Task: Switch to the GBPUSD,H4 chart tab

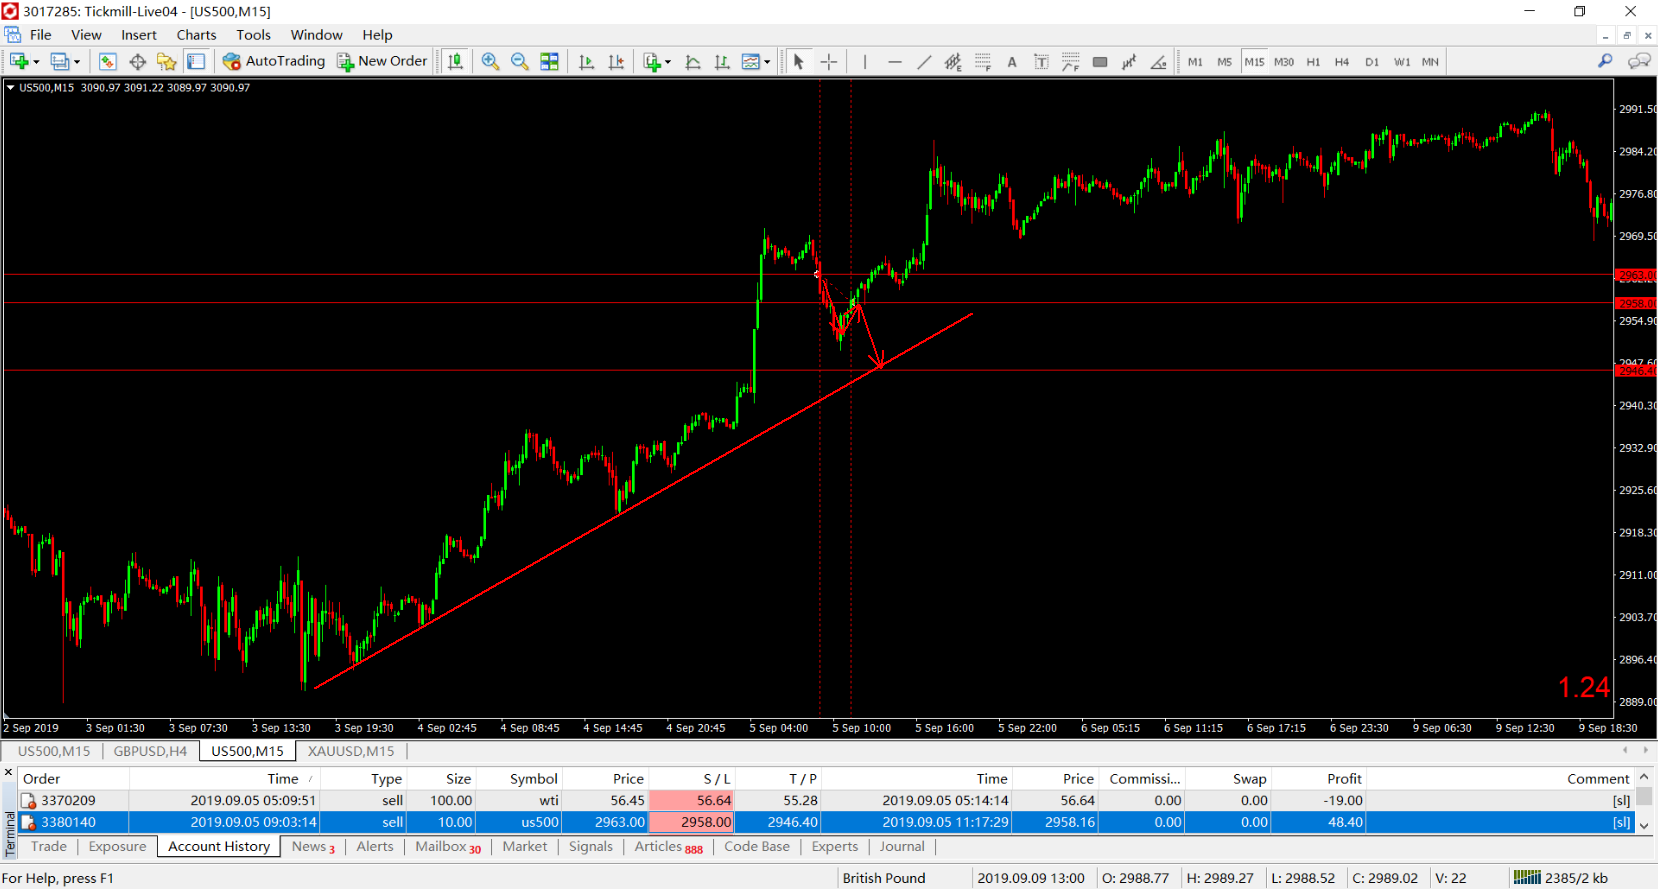Action: 150,751
